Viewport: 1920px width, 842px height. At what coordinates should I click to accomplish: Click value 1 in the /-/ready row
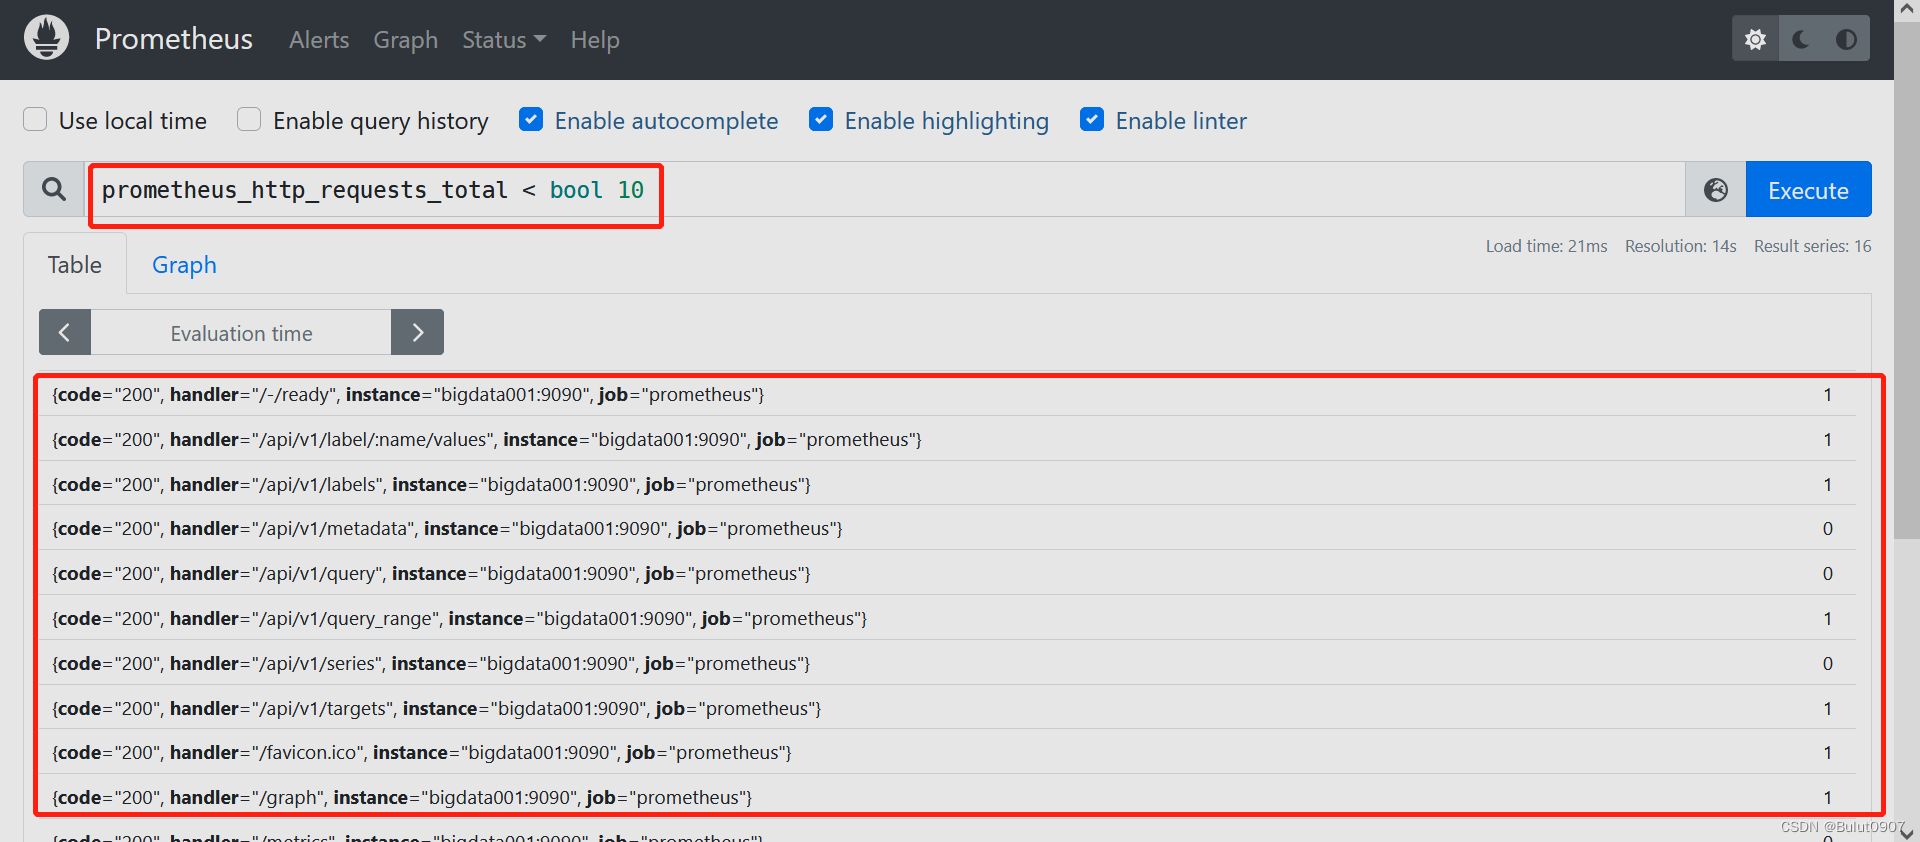click(1828, 395)
